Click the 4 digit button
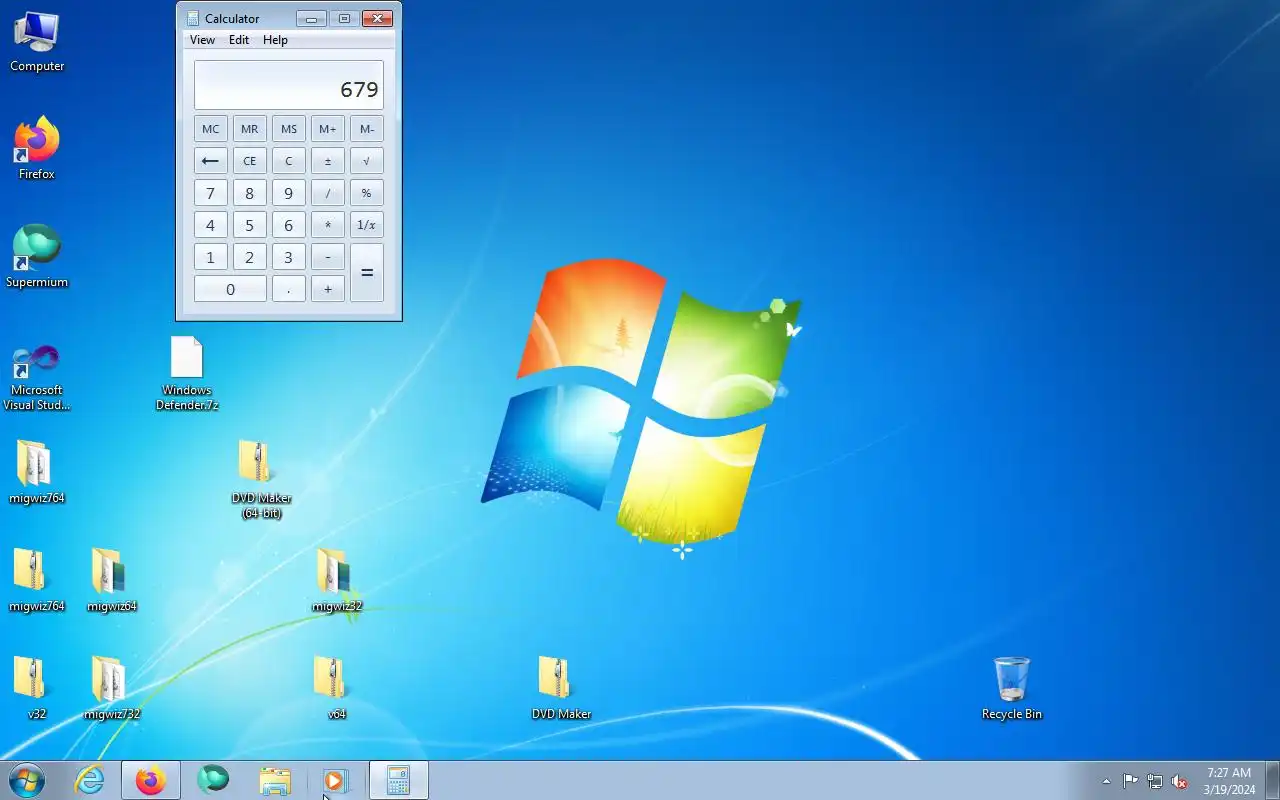Screen dimensions: 1280x800 (210, 225)
